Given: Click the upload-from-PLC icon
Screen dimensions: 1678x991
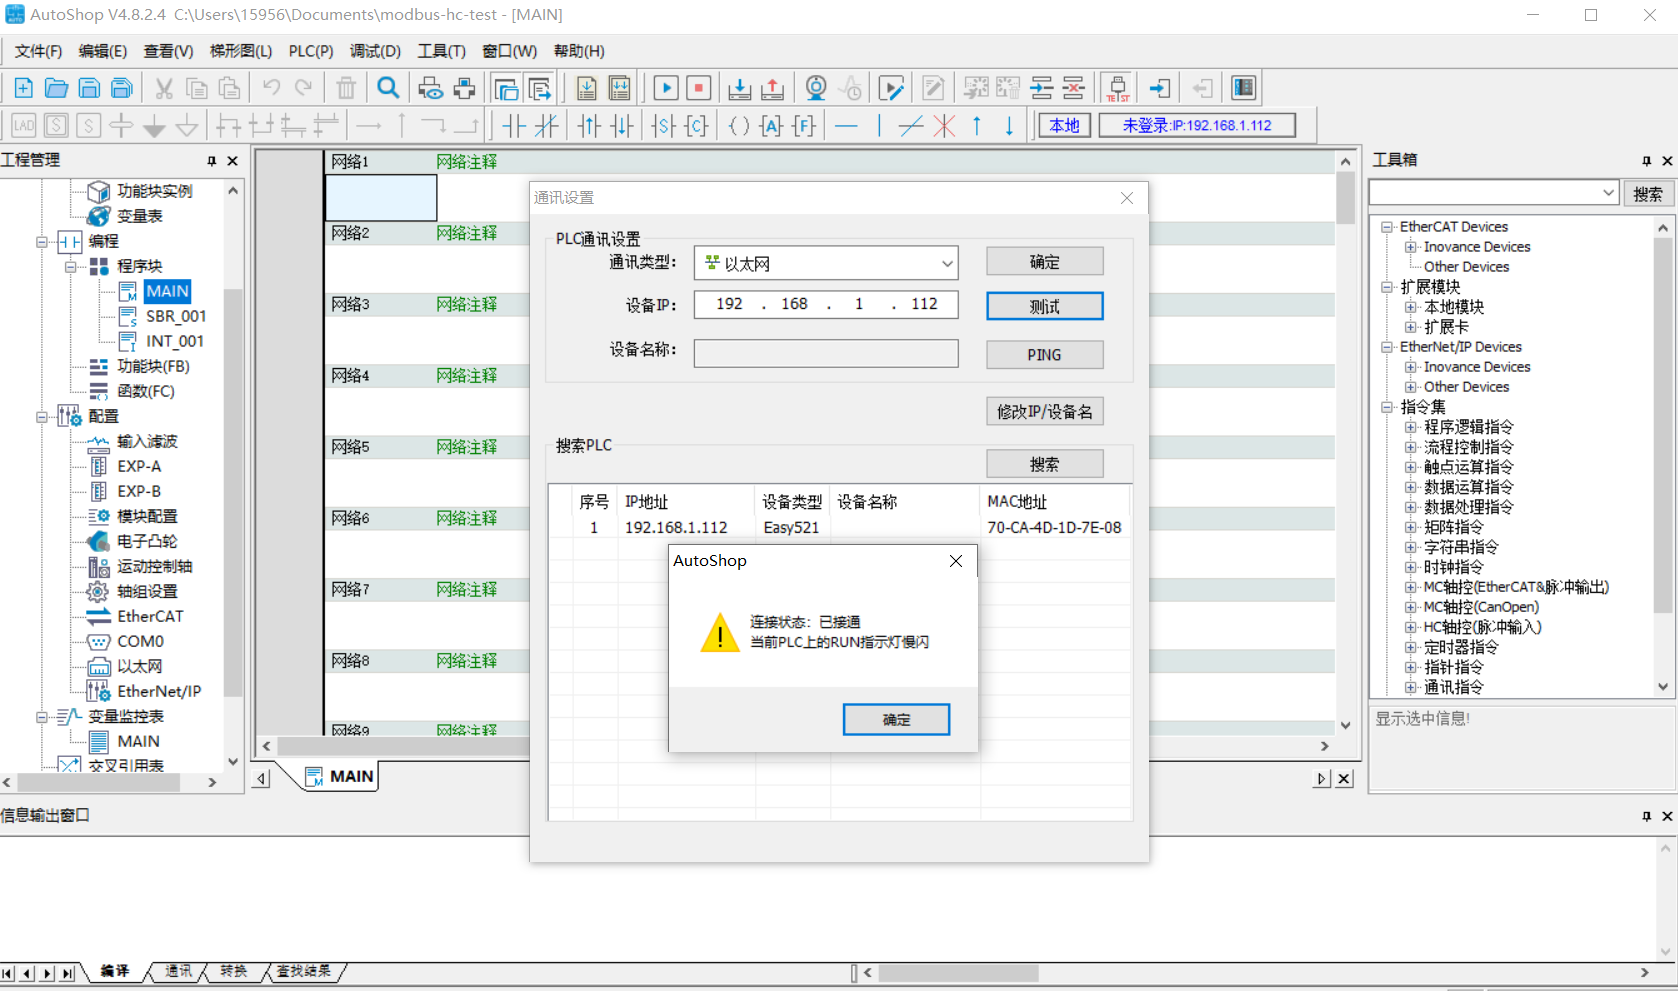Looking at the screenshot, I should pos(773,88).
